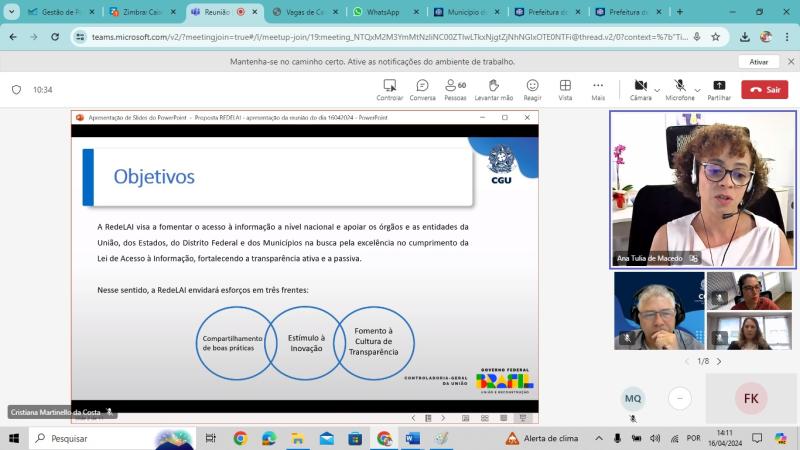Click the FK participant avatar
Screen dimensions: 800x450
coord(751,398)
